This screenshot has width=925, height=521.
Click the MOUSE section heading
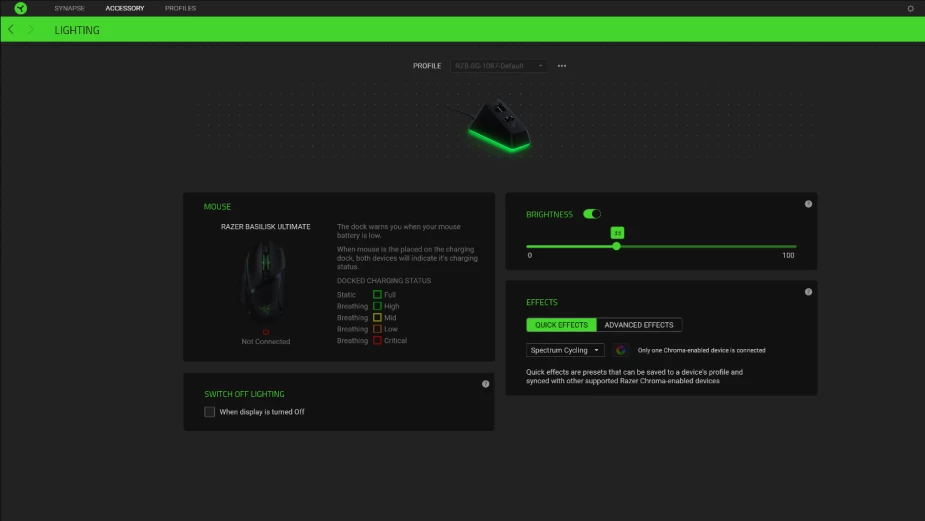pyautogui.click(x=217, y=207)
